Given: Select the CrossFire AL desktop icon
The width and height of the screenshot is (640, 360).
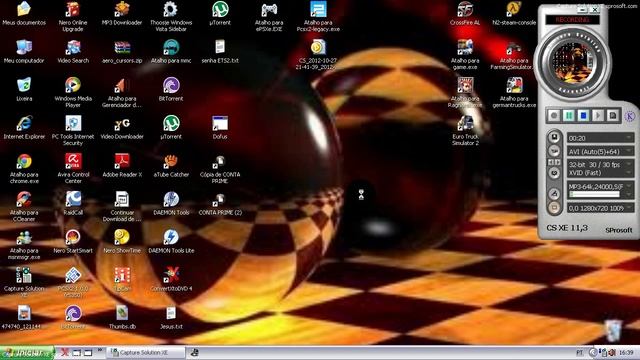Looking at the screenshot, I should 465,14.
